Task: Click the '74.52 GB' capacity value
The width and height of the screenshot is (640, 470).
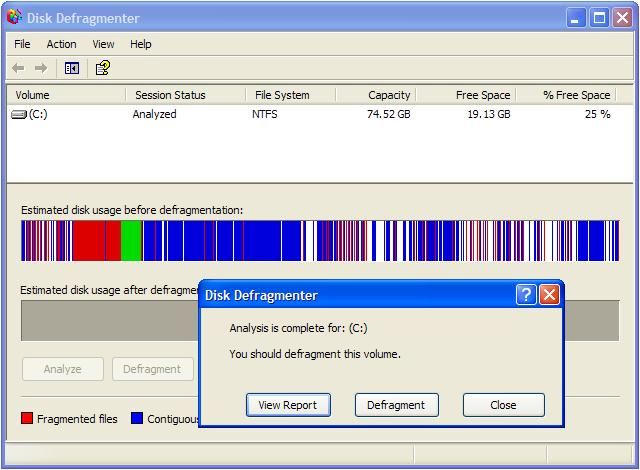Action: pyautogui.click(x=389, y=114)
